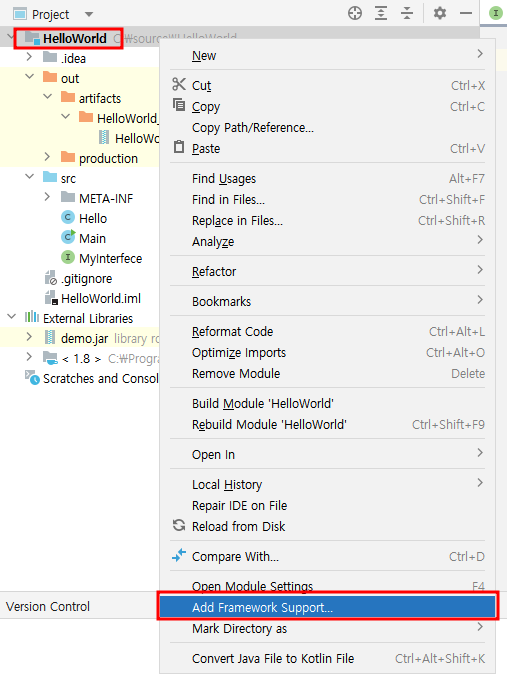Expand the production folder

click(x=47, y=156)
